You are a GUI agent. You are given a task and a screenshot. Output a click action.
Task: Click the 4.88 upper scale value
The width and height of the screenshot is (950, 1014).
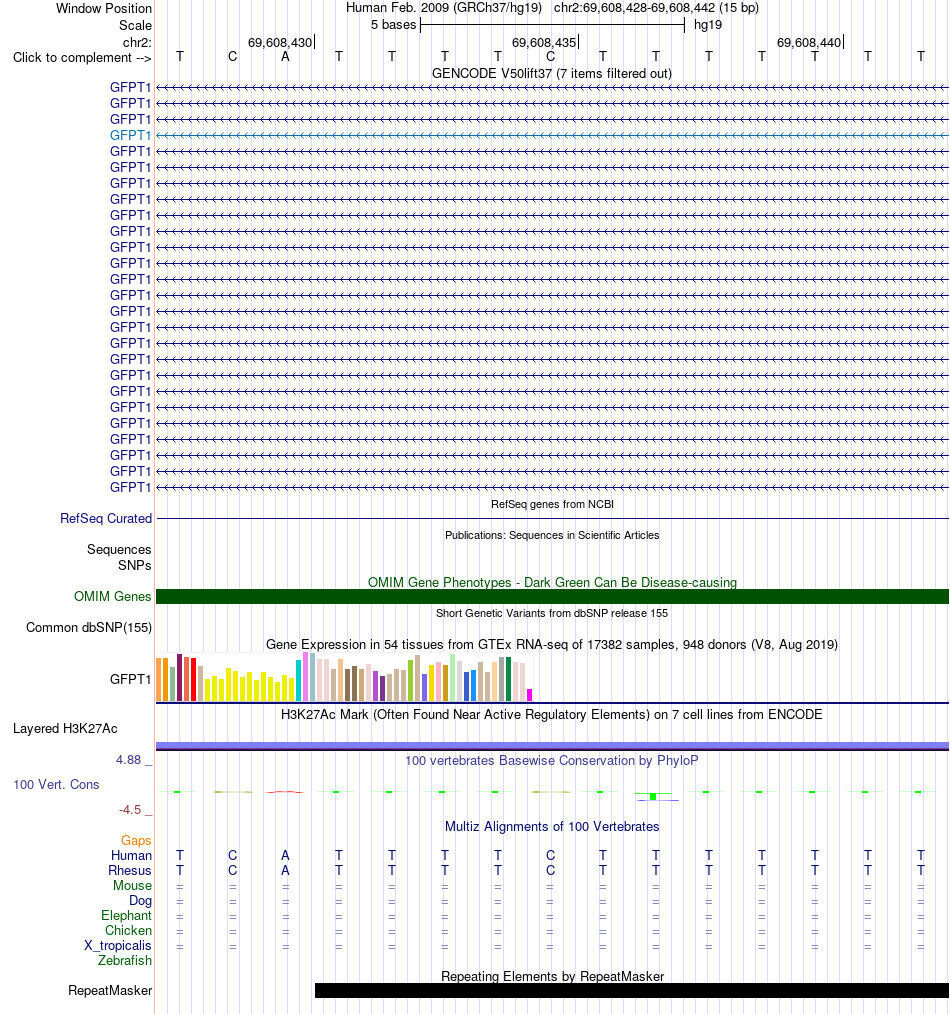128,759
